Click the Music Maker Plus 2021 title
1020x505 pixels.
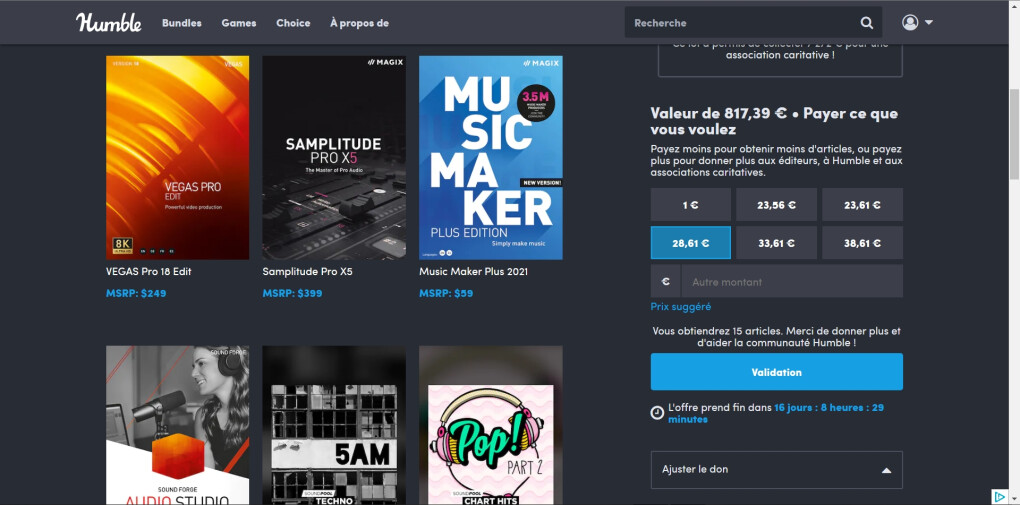[473, 271]
